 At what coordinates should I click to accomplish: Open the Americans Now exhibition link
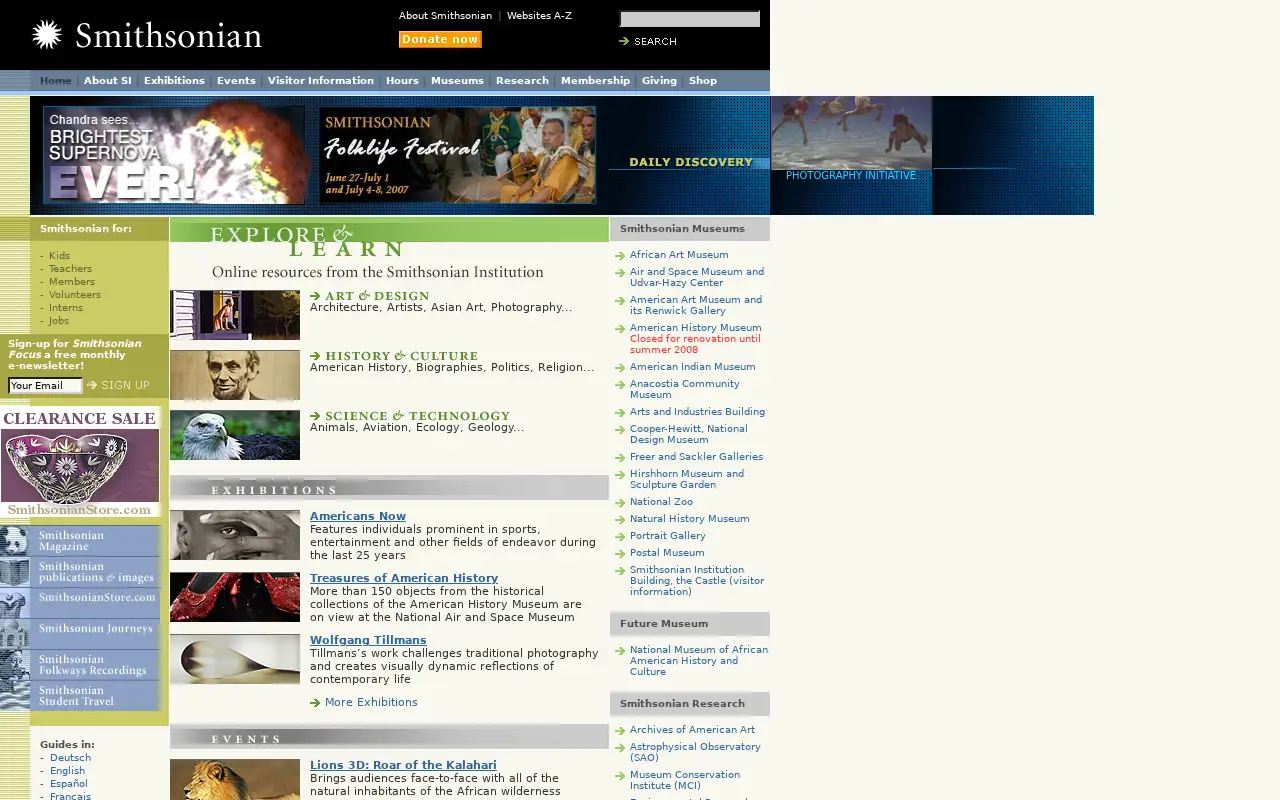click(358, 517)
